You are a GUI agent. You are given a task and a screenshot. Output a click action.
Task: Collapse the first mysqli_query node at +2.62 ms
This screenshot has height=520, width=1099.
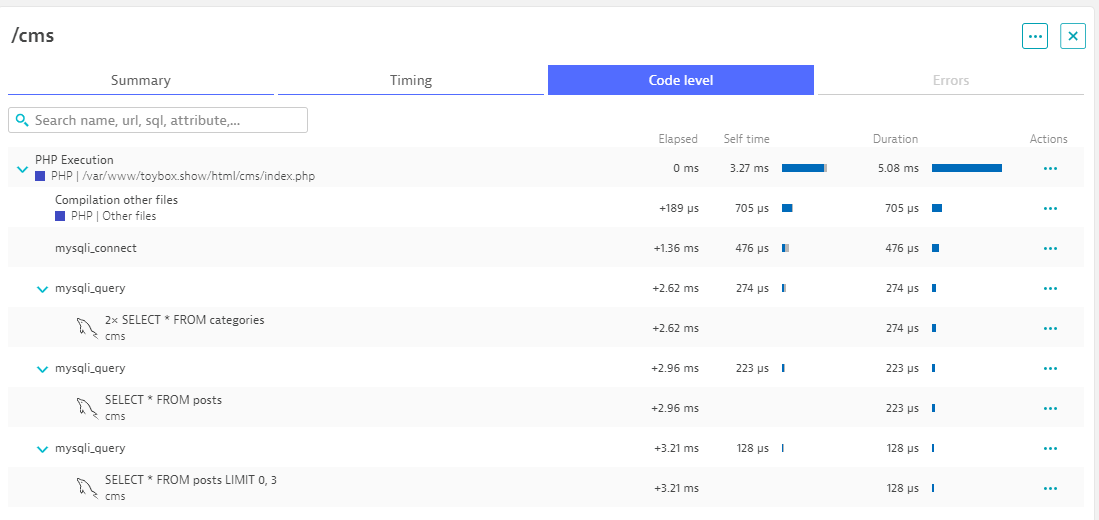(42, 289)
